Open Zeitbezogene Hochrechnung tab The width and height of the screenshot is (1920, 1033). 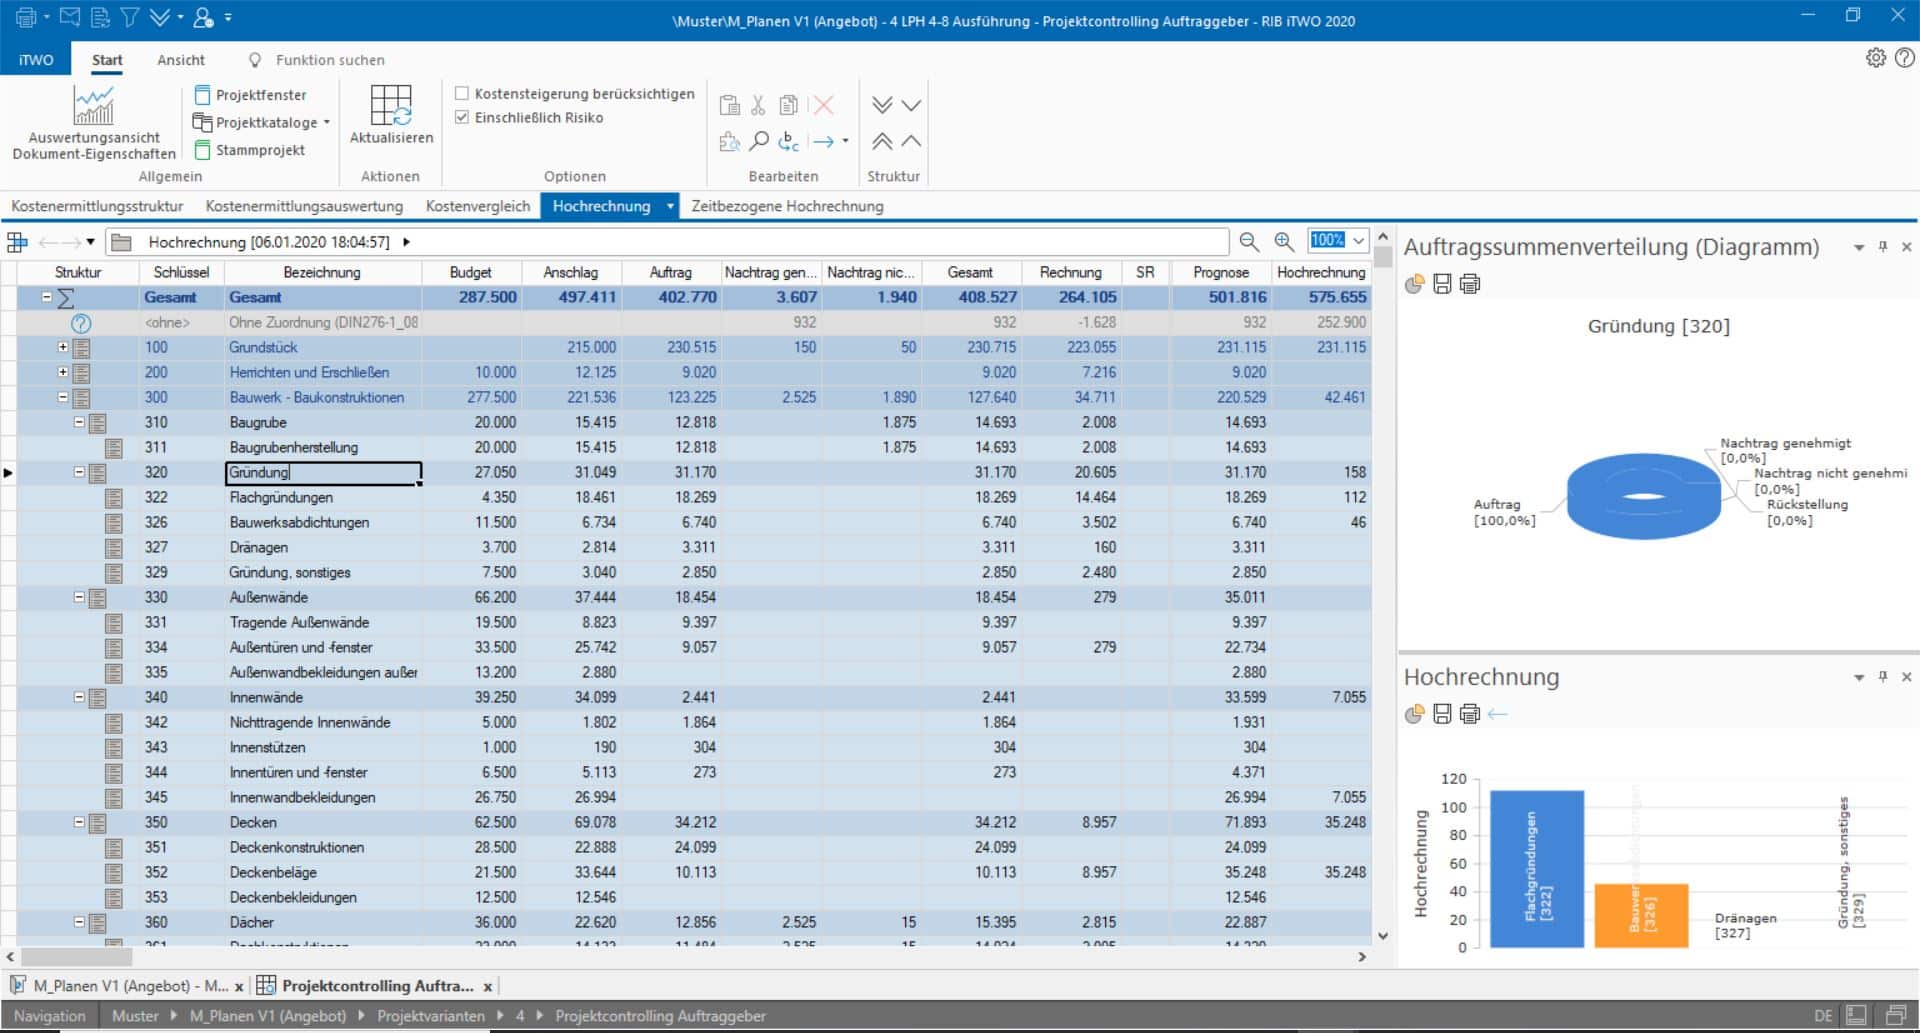[x=787, y=206]
